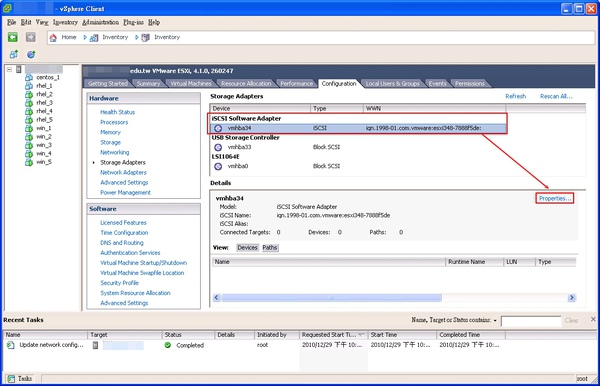Close the Recent Tasks panel with X
Screen dimensions: 600x386
point(593,319)
